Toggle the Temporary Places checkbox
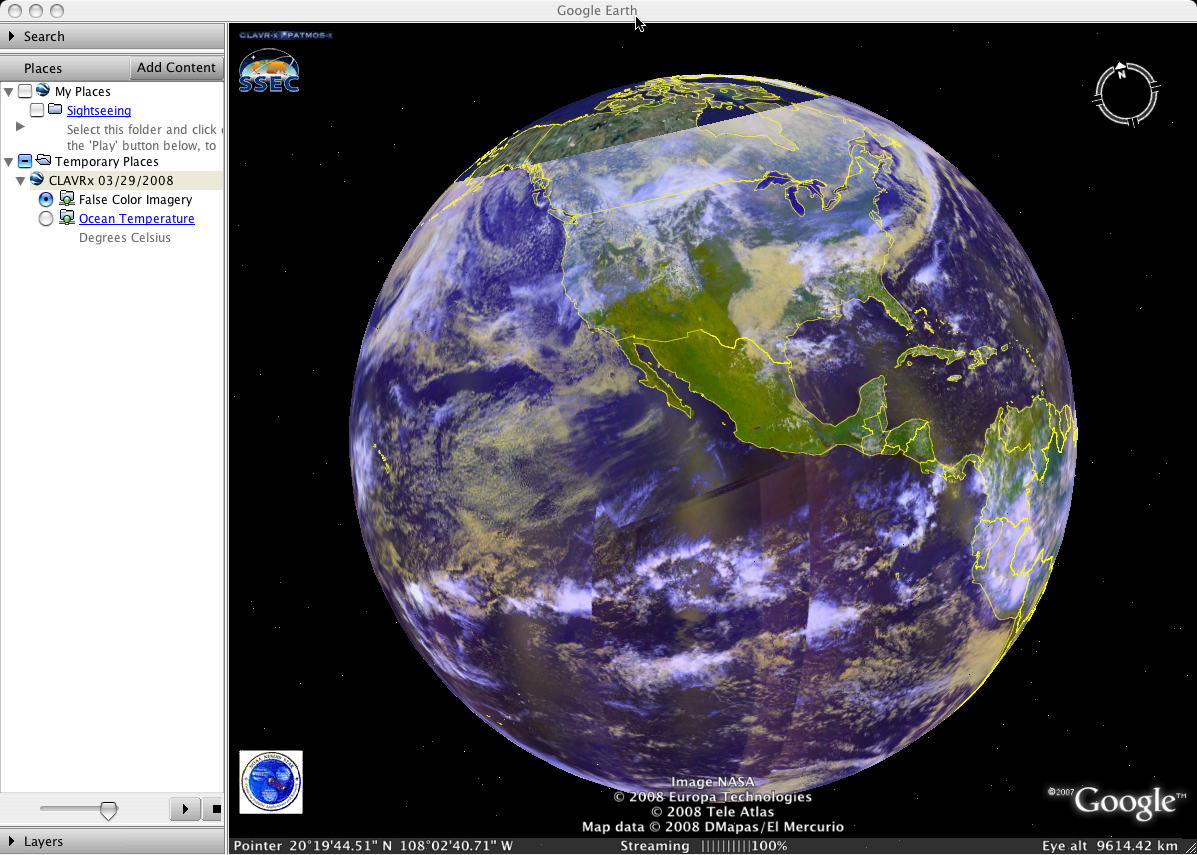1197x855 pixels. [25, 161]
